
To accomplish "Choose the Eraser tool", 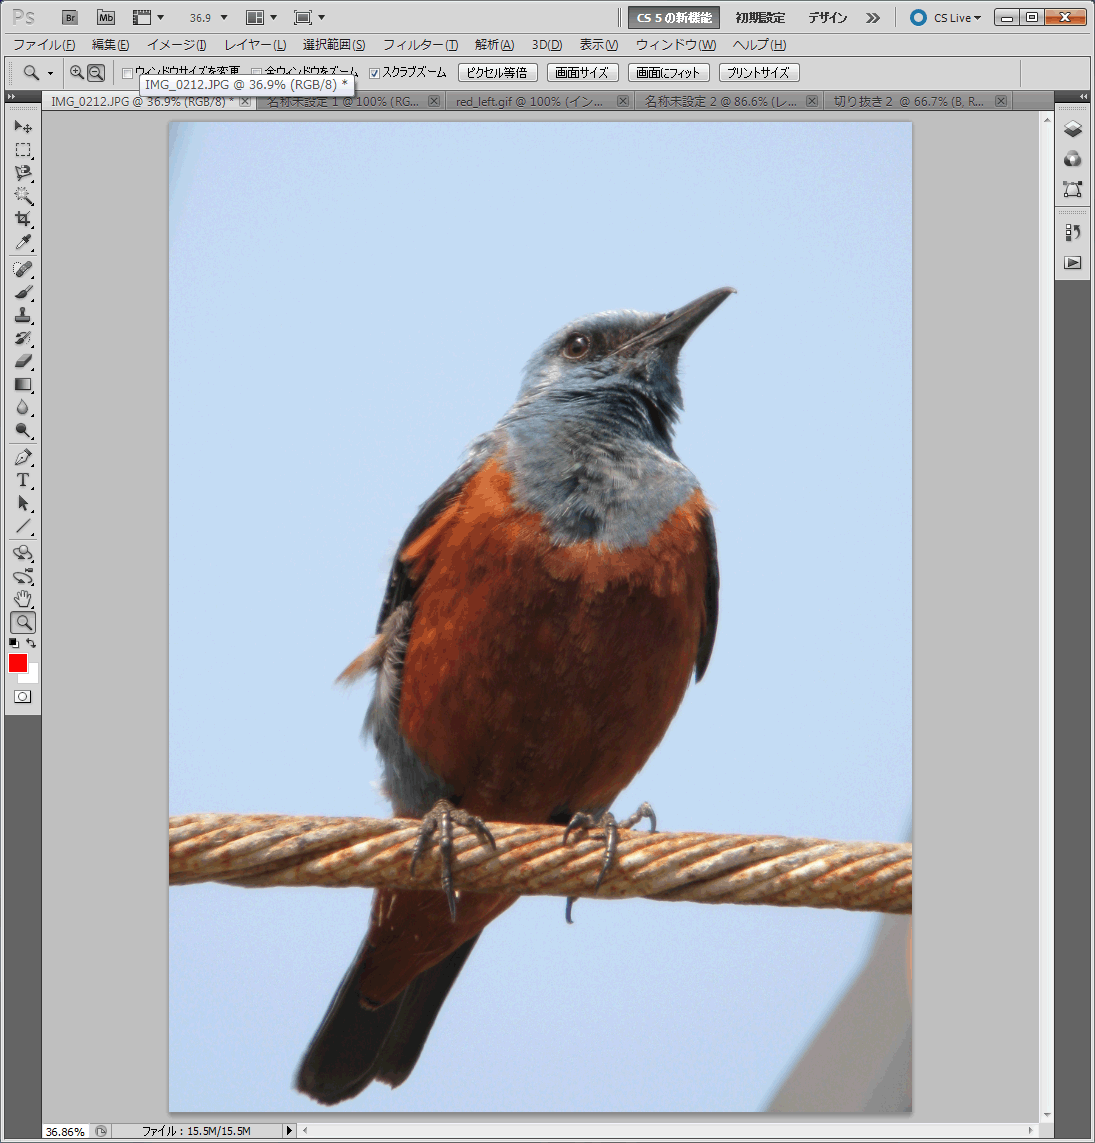I will click(x=23, y=361).
